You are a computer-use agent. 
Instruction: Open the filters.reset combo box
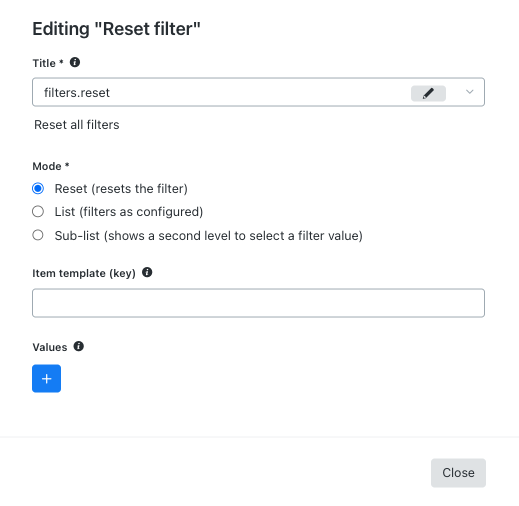tap(258, 92)
